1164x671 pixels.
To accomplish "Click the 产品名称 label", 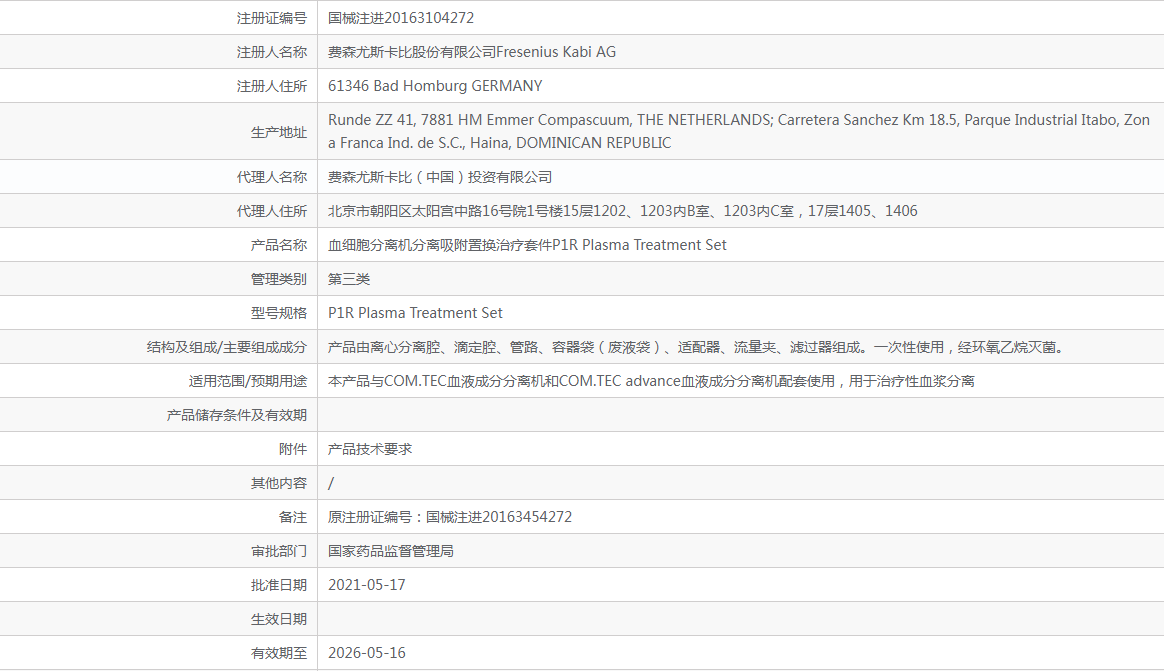I will 278,246.
